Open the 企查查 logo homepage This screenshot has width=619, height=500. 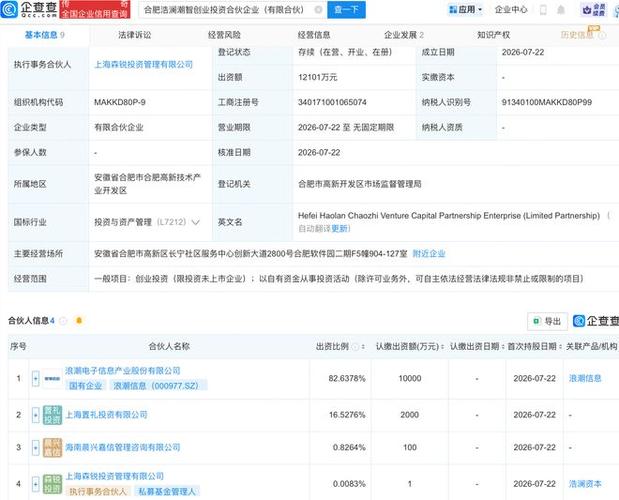click(28, 9)
